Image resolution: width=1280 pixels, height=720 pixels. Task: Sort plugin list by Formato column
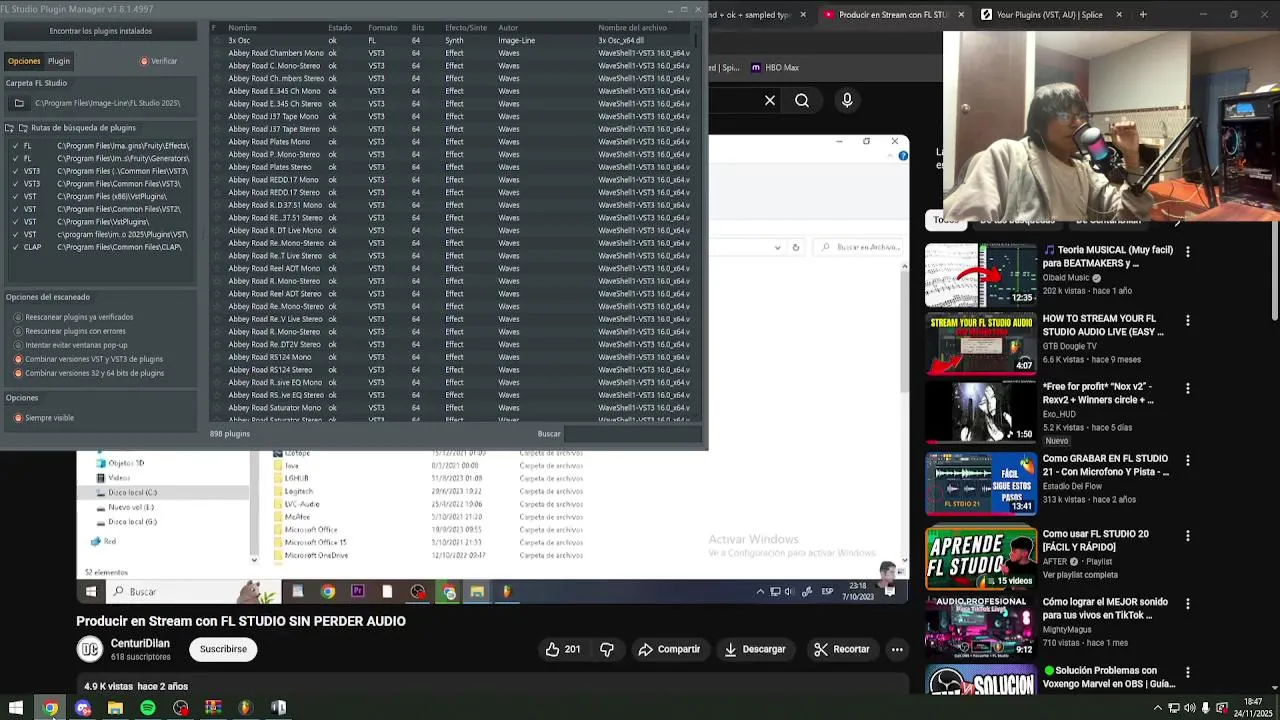click(382, 28)
